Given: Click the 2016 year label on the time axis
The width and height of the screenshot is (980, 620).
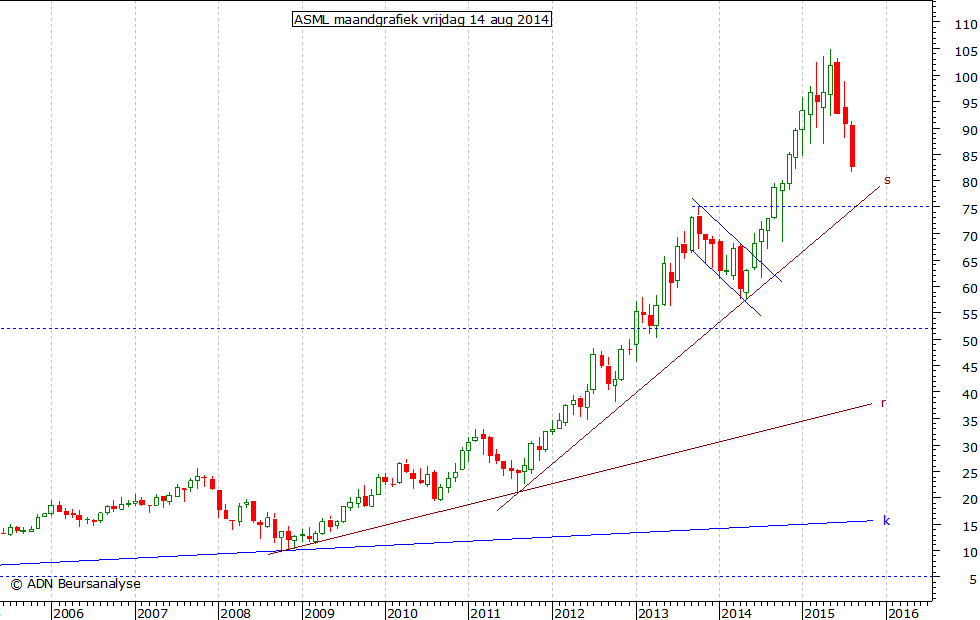Looking at the screenshot, I should click(x=904, y=613).
